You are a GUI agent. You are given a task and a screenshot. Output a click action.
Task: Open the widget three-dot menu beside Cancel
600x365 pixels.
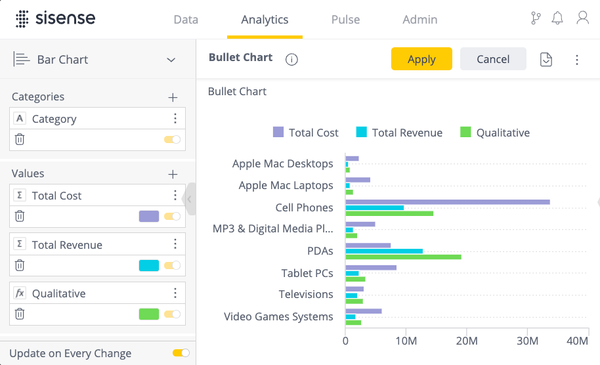click(577, 60)
